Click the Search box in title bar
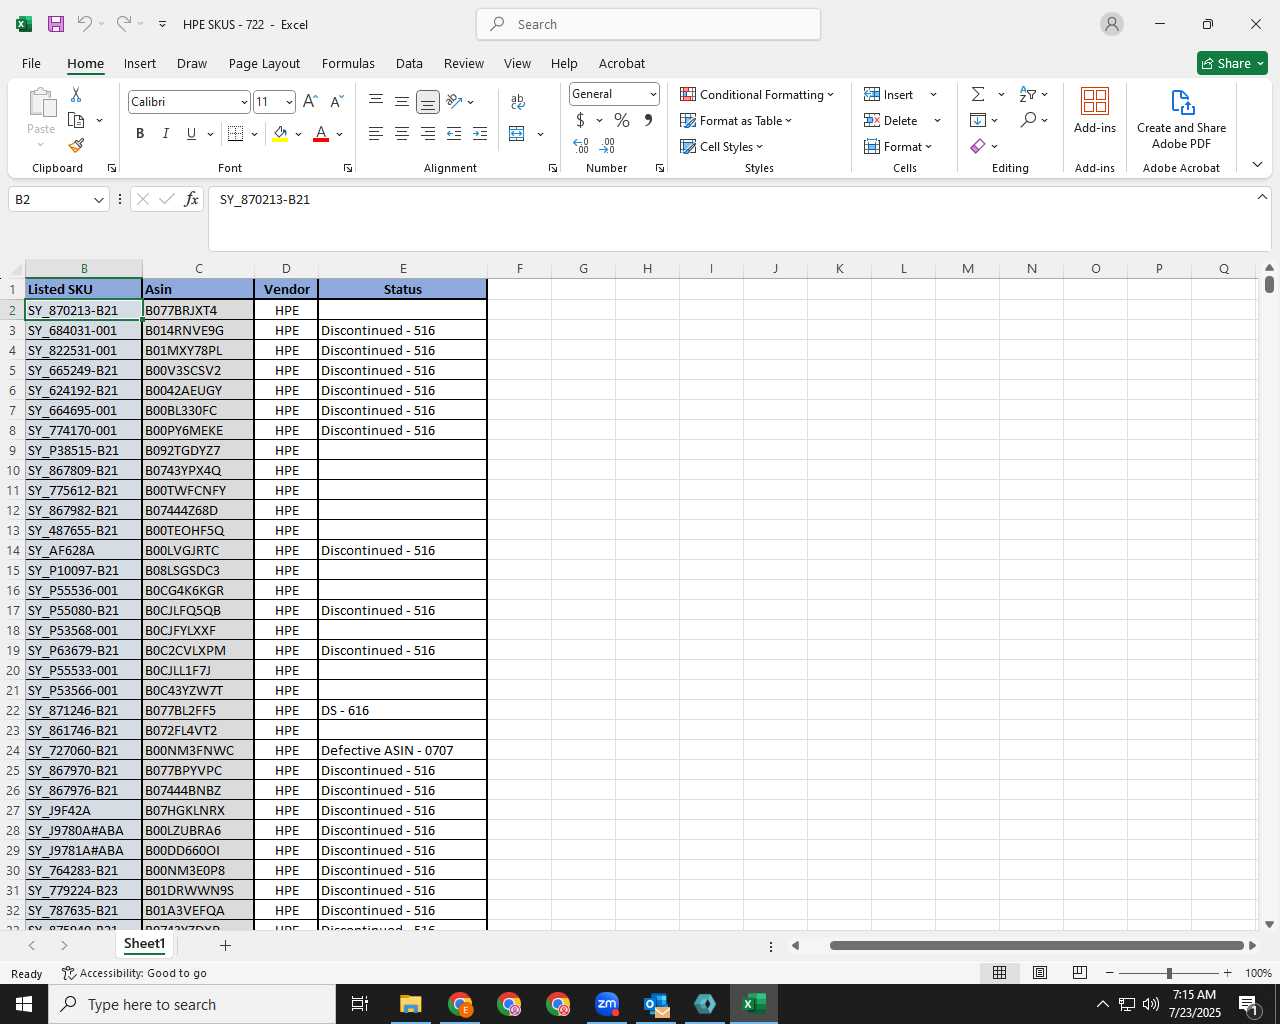Image resolution: width=1280 pixels, height=1024 pixels. click(x=649, y=24)
